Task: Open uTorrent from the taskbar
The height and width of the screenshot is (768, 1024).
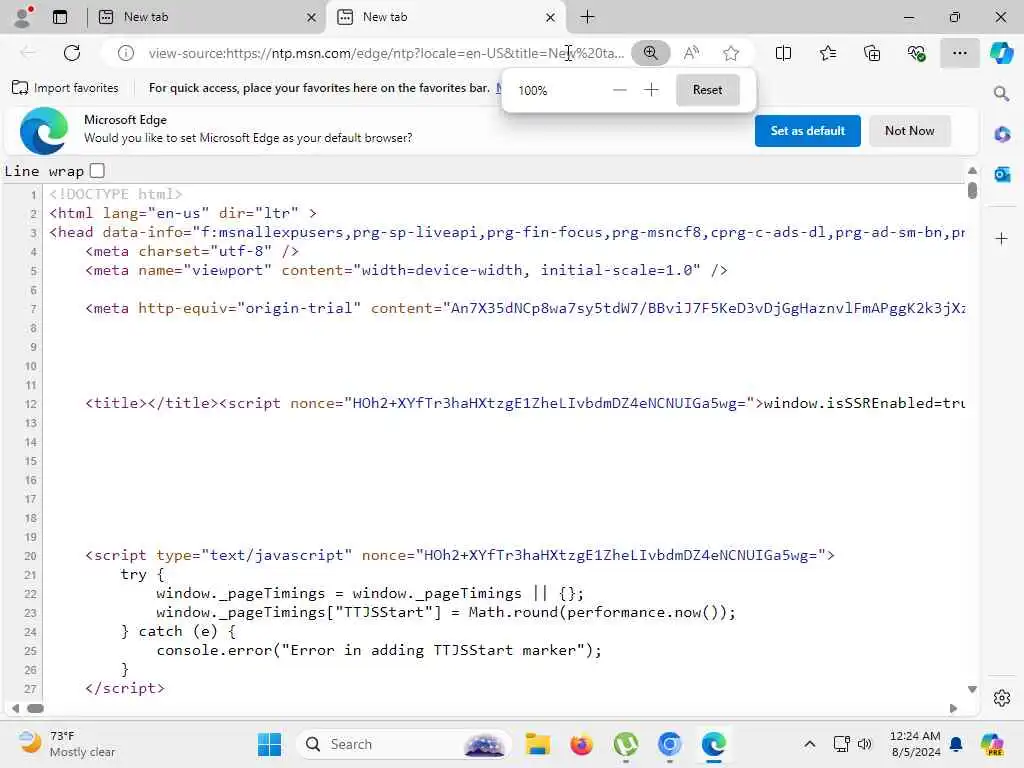Action: (x=626, y=744)
